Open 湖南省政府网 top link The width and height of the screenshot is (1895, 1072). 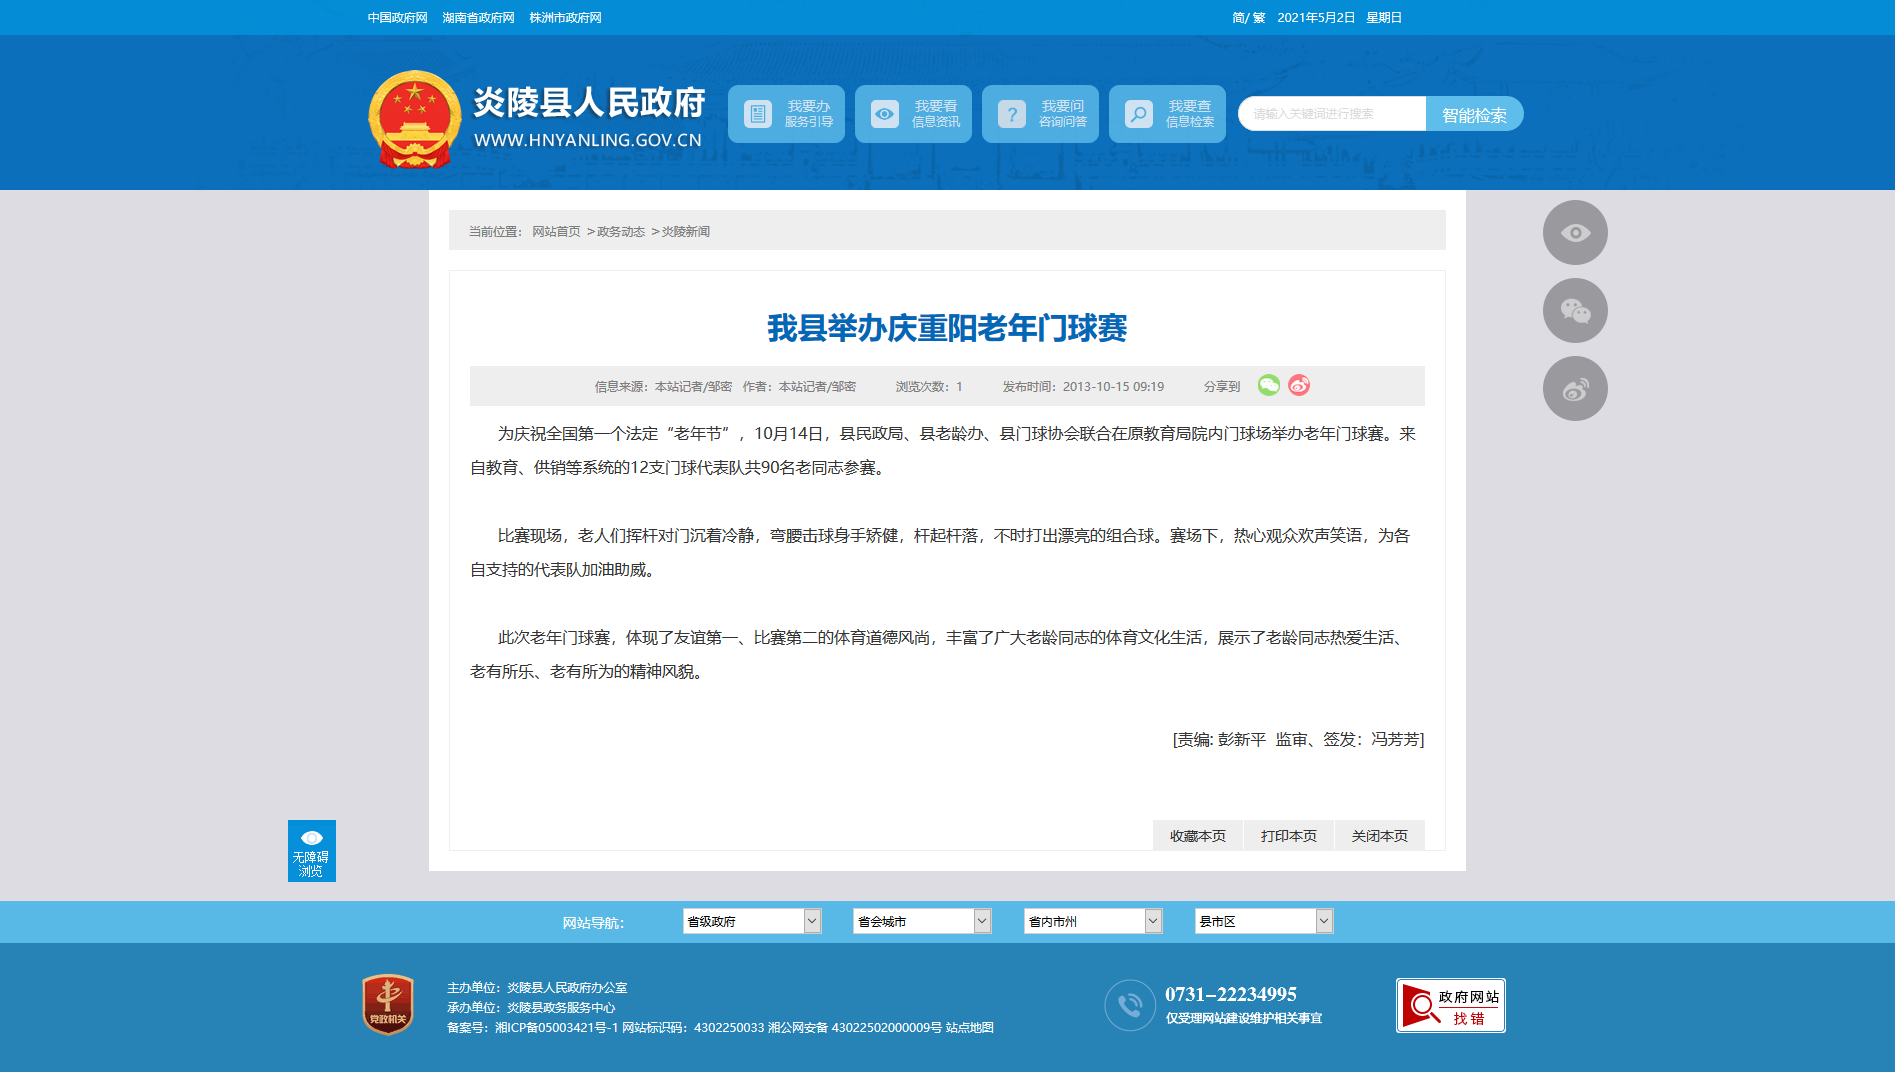coord(478,18)
